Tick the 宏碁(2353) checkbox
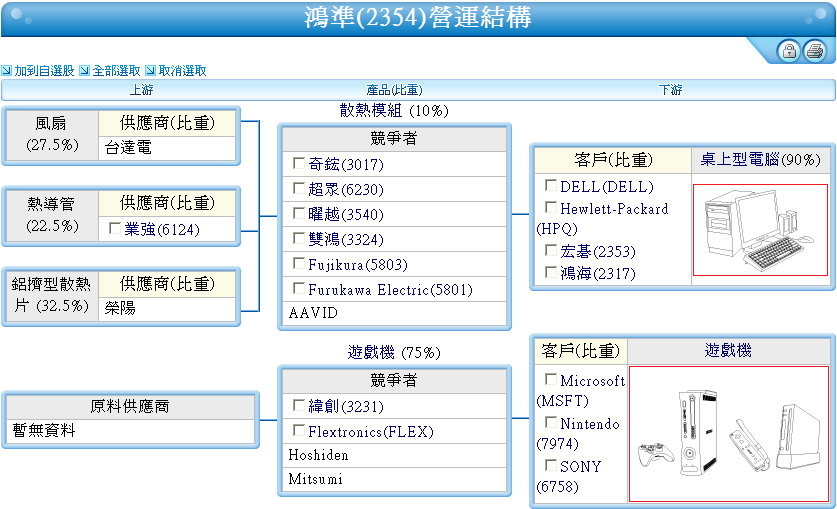The width and height of the screenshot is (837, 509). pos(551,250)
